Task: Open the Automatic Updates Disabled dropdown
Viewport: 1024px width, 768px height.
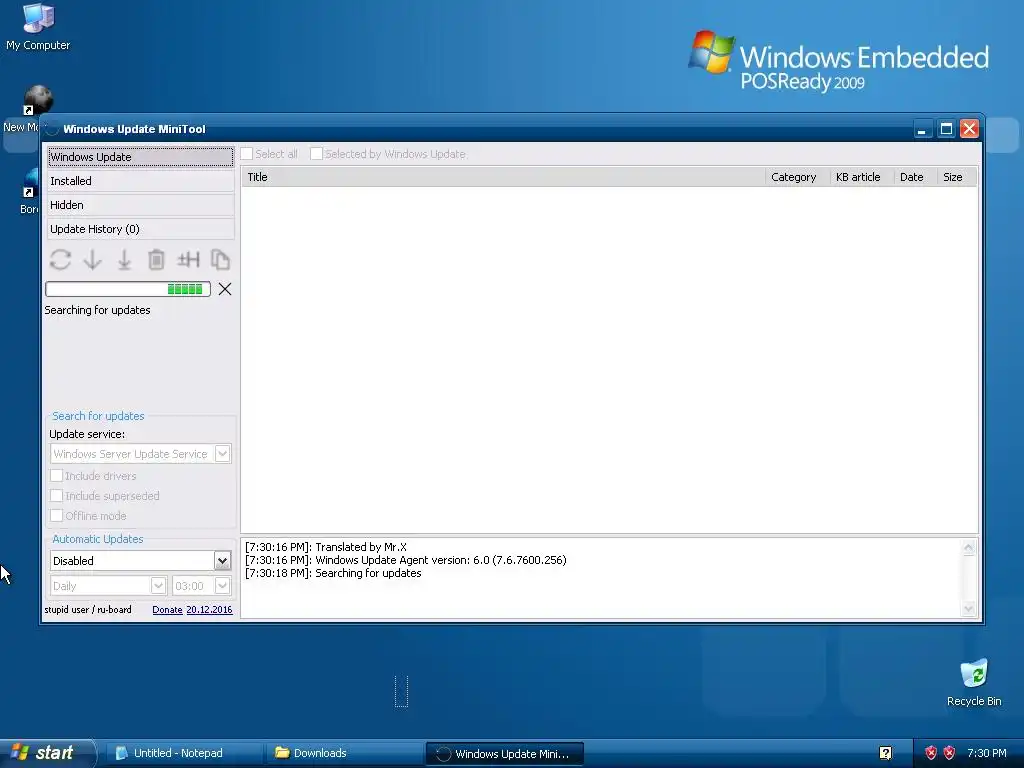Action: 140,561
